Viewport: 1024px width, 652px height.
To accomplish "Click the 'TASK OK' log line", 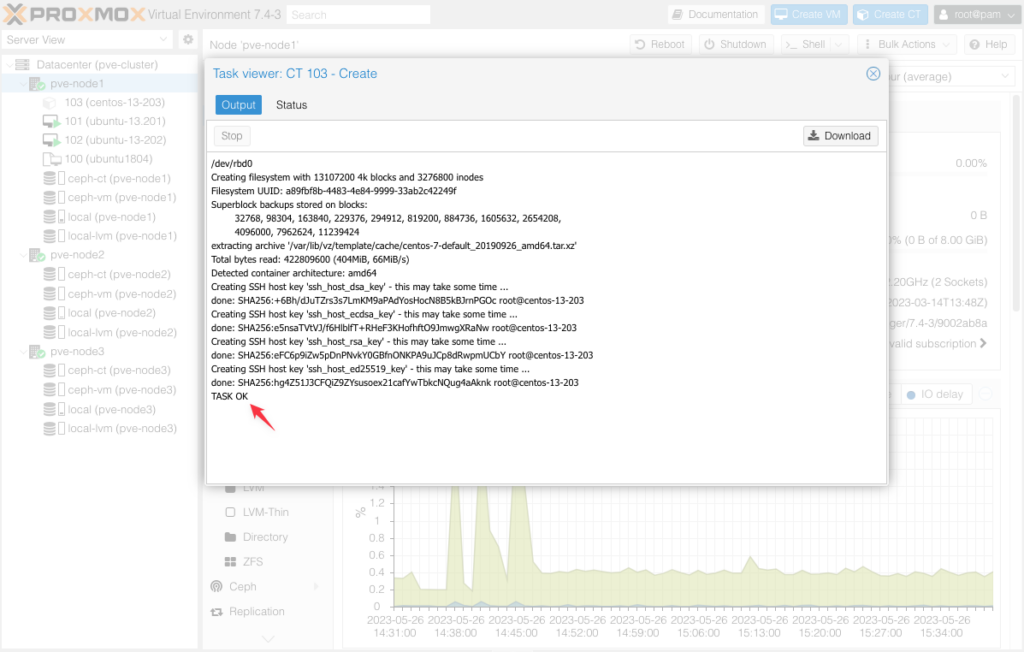I will click(229, 397).
